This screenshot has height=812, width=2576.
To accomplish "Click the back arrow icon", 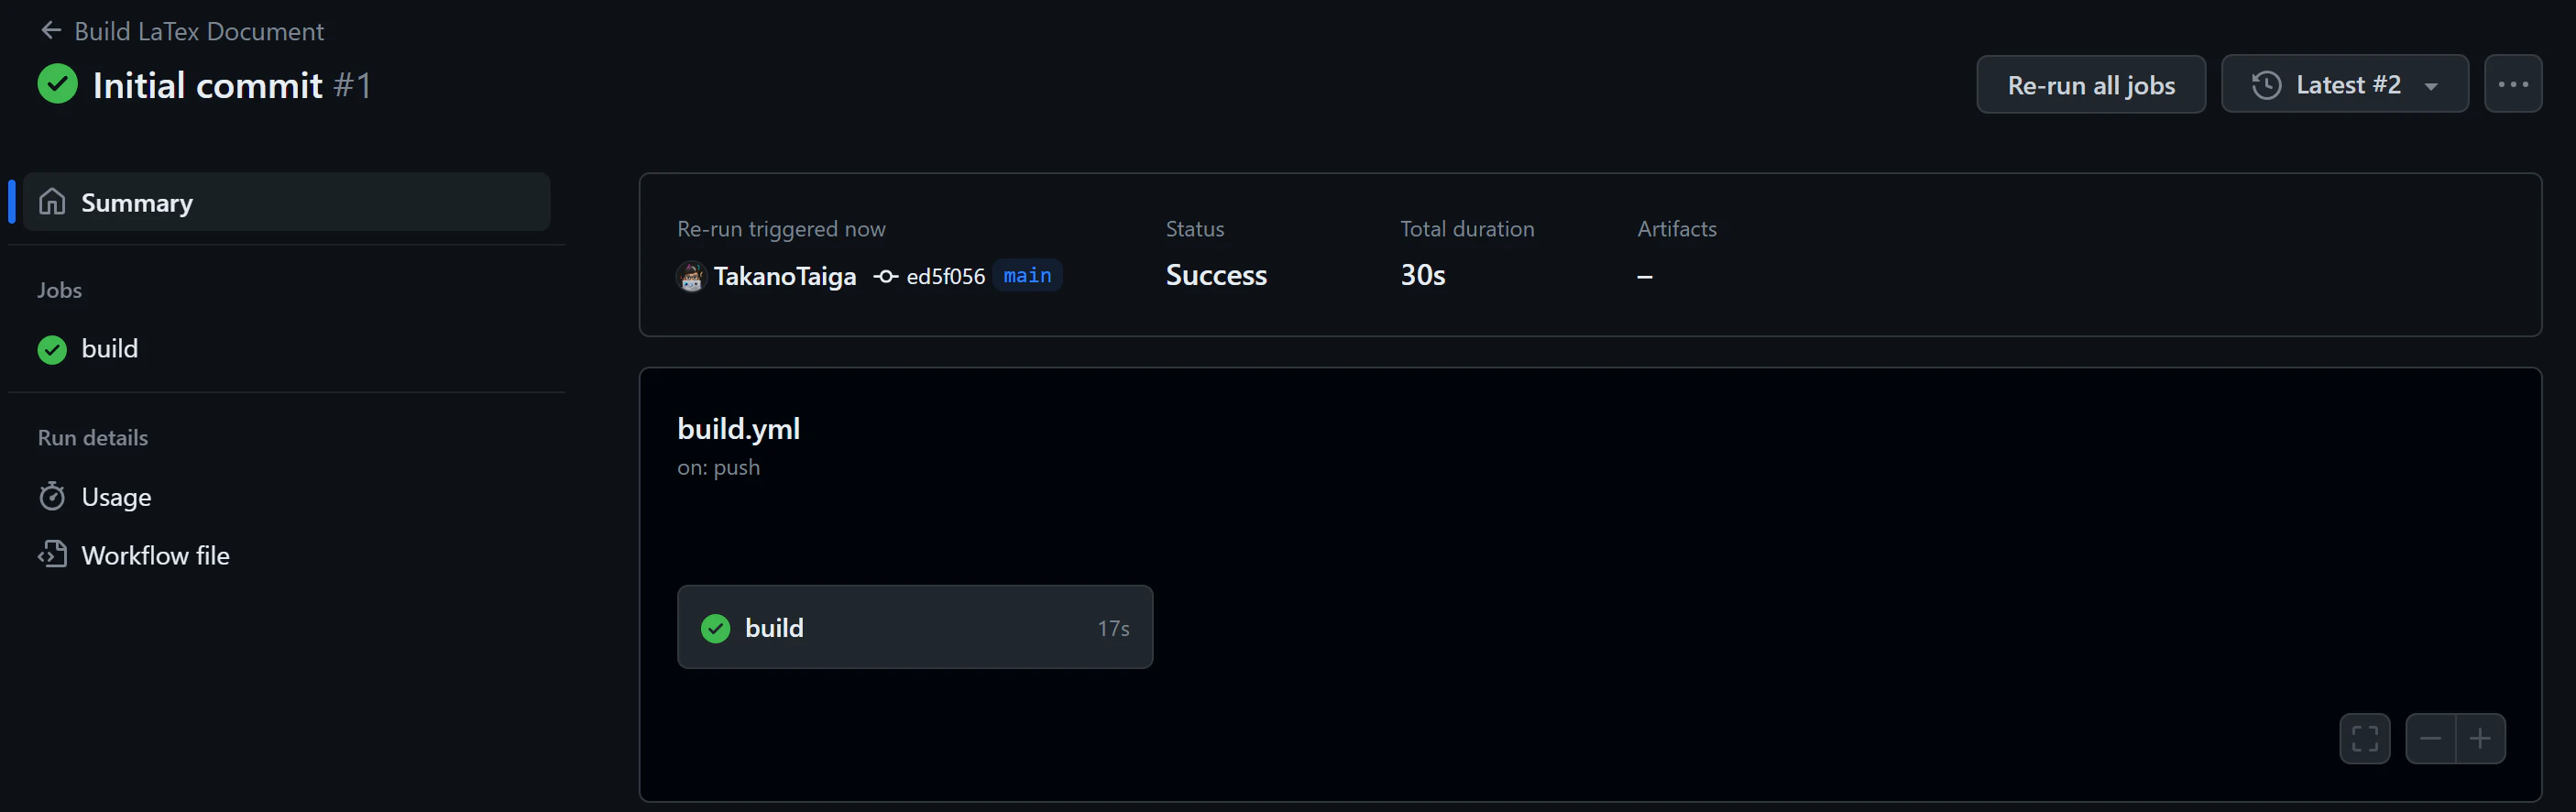I will (51, 31).
